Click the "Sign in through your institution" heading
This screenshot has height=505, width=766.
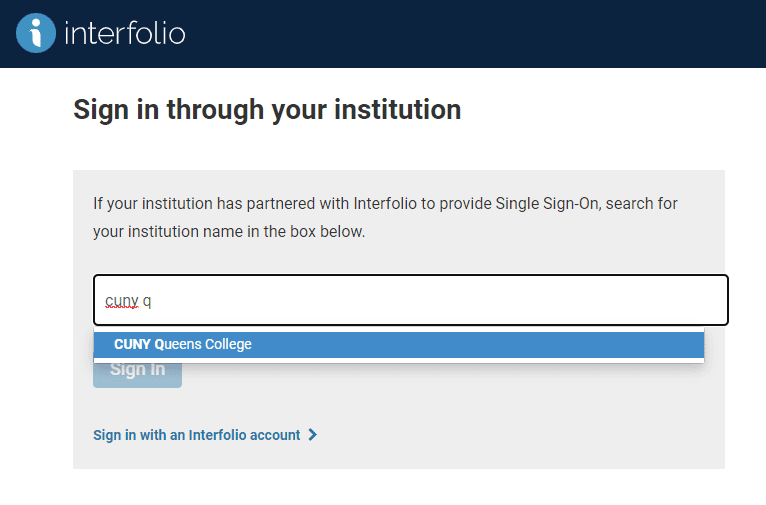tap(267, 109)
